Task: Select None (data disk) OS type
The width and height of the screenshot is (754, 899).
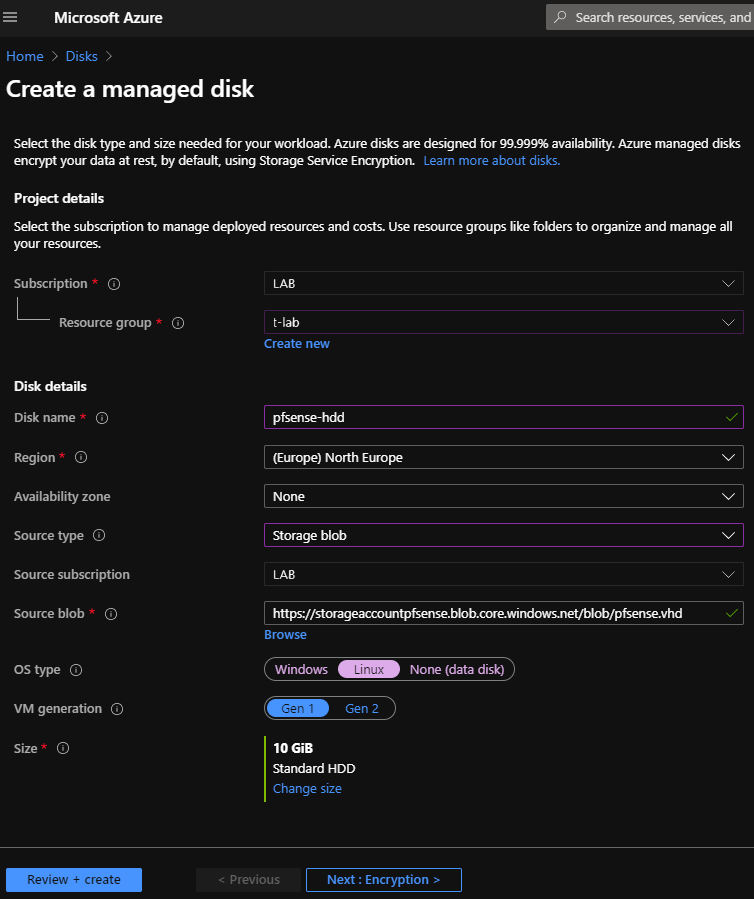Action: 457,669
